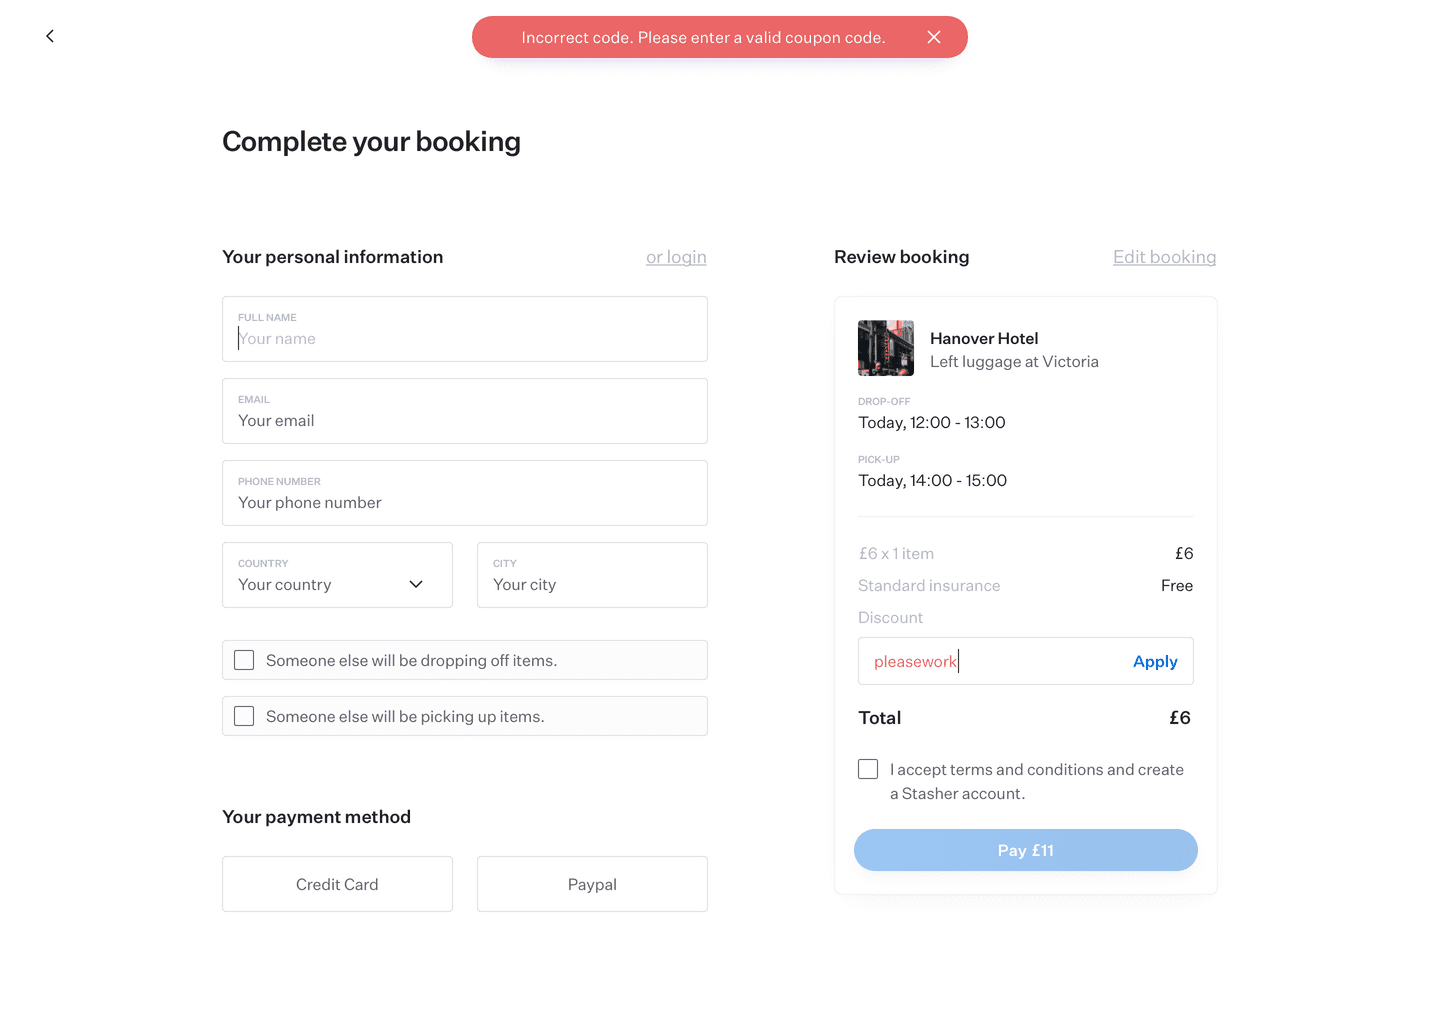
Task: Click the error message banner text
Action: point(703,37)
